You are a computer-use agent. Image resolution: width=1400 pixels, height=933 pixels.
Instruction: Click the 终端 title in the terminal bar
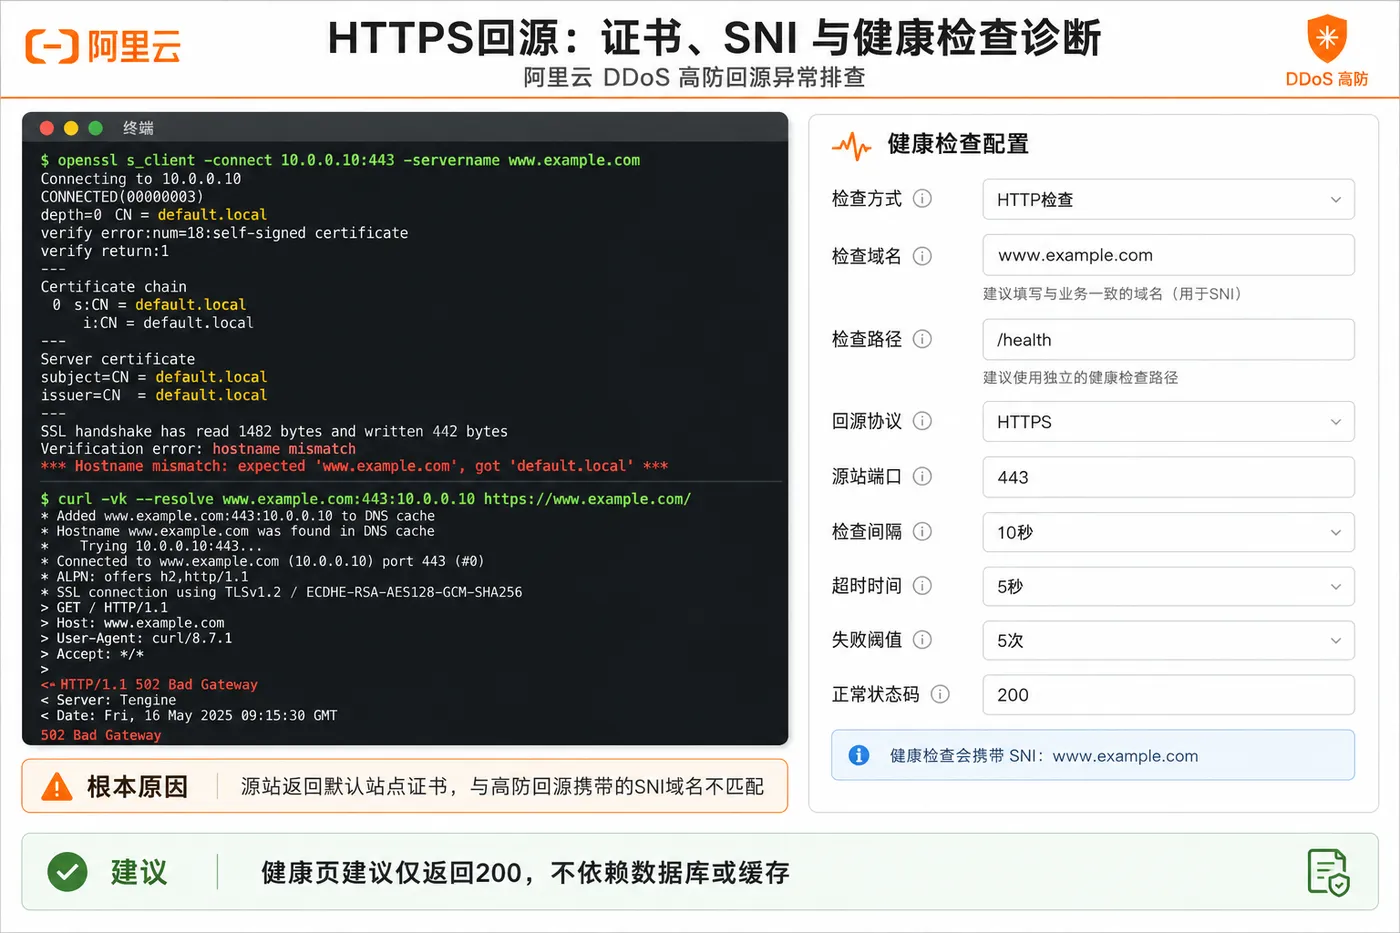pos(138,128)
